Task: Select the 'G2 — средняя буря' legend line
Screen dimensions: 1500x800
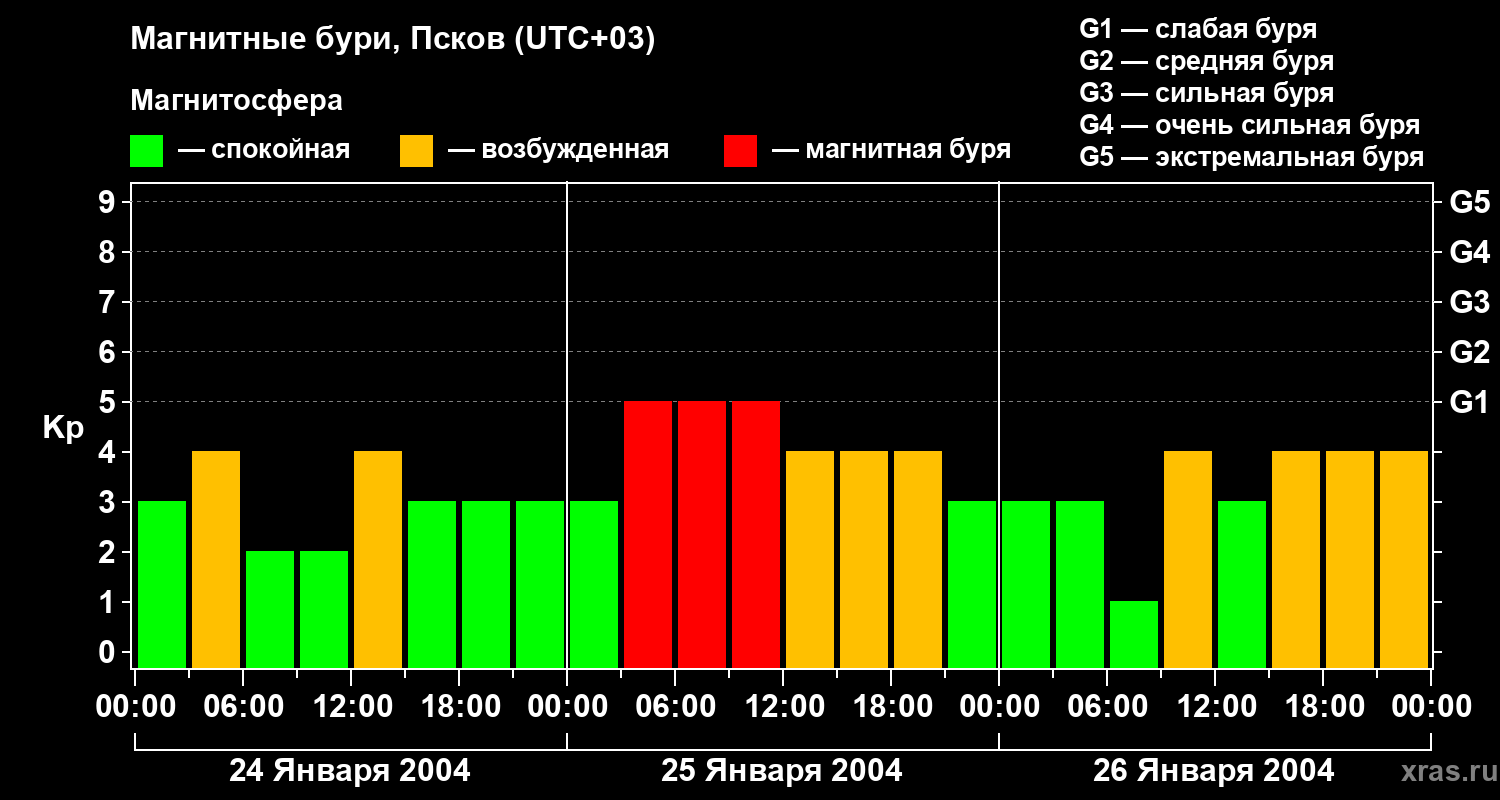Action: [x=1207, y=61]
